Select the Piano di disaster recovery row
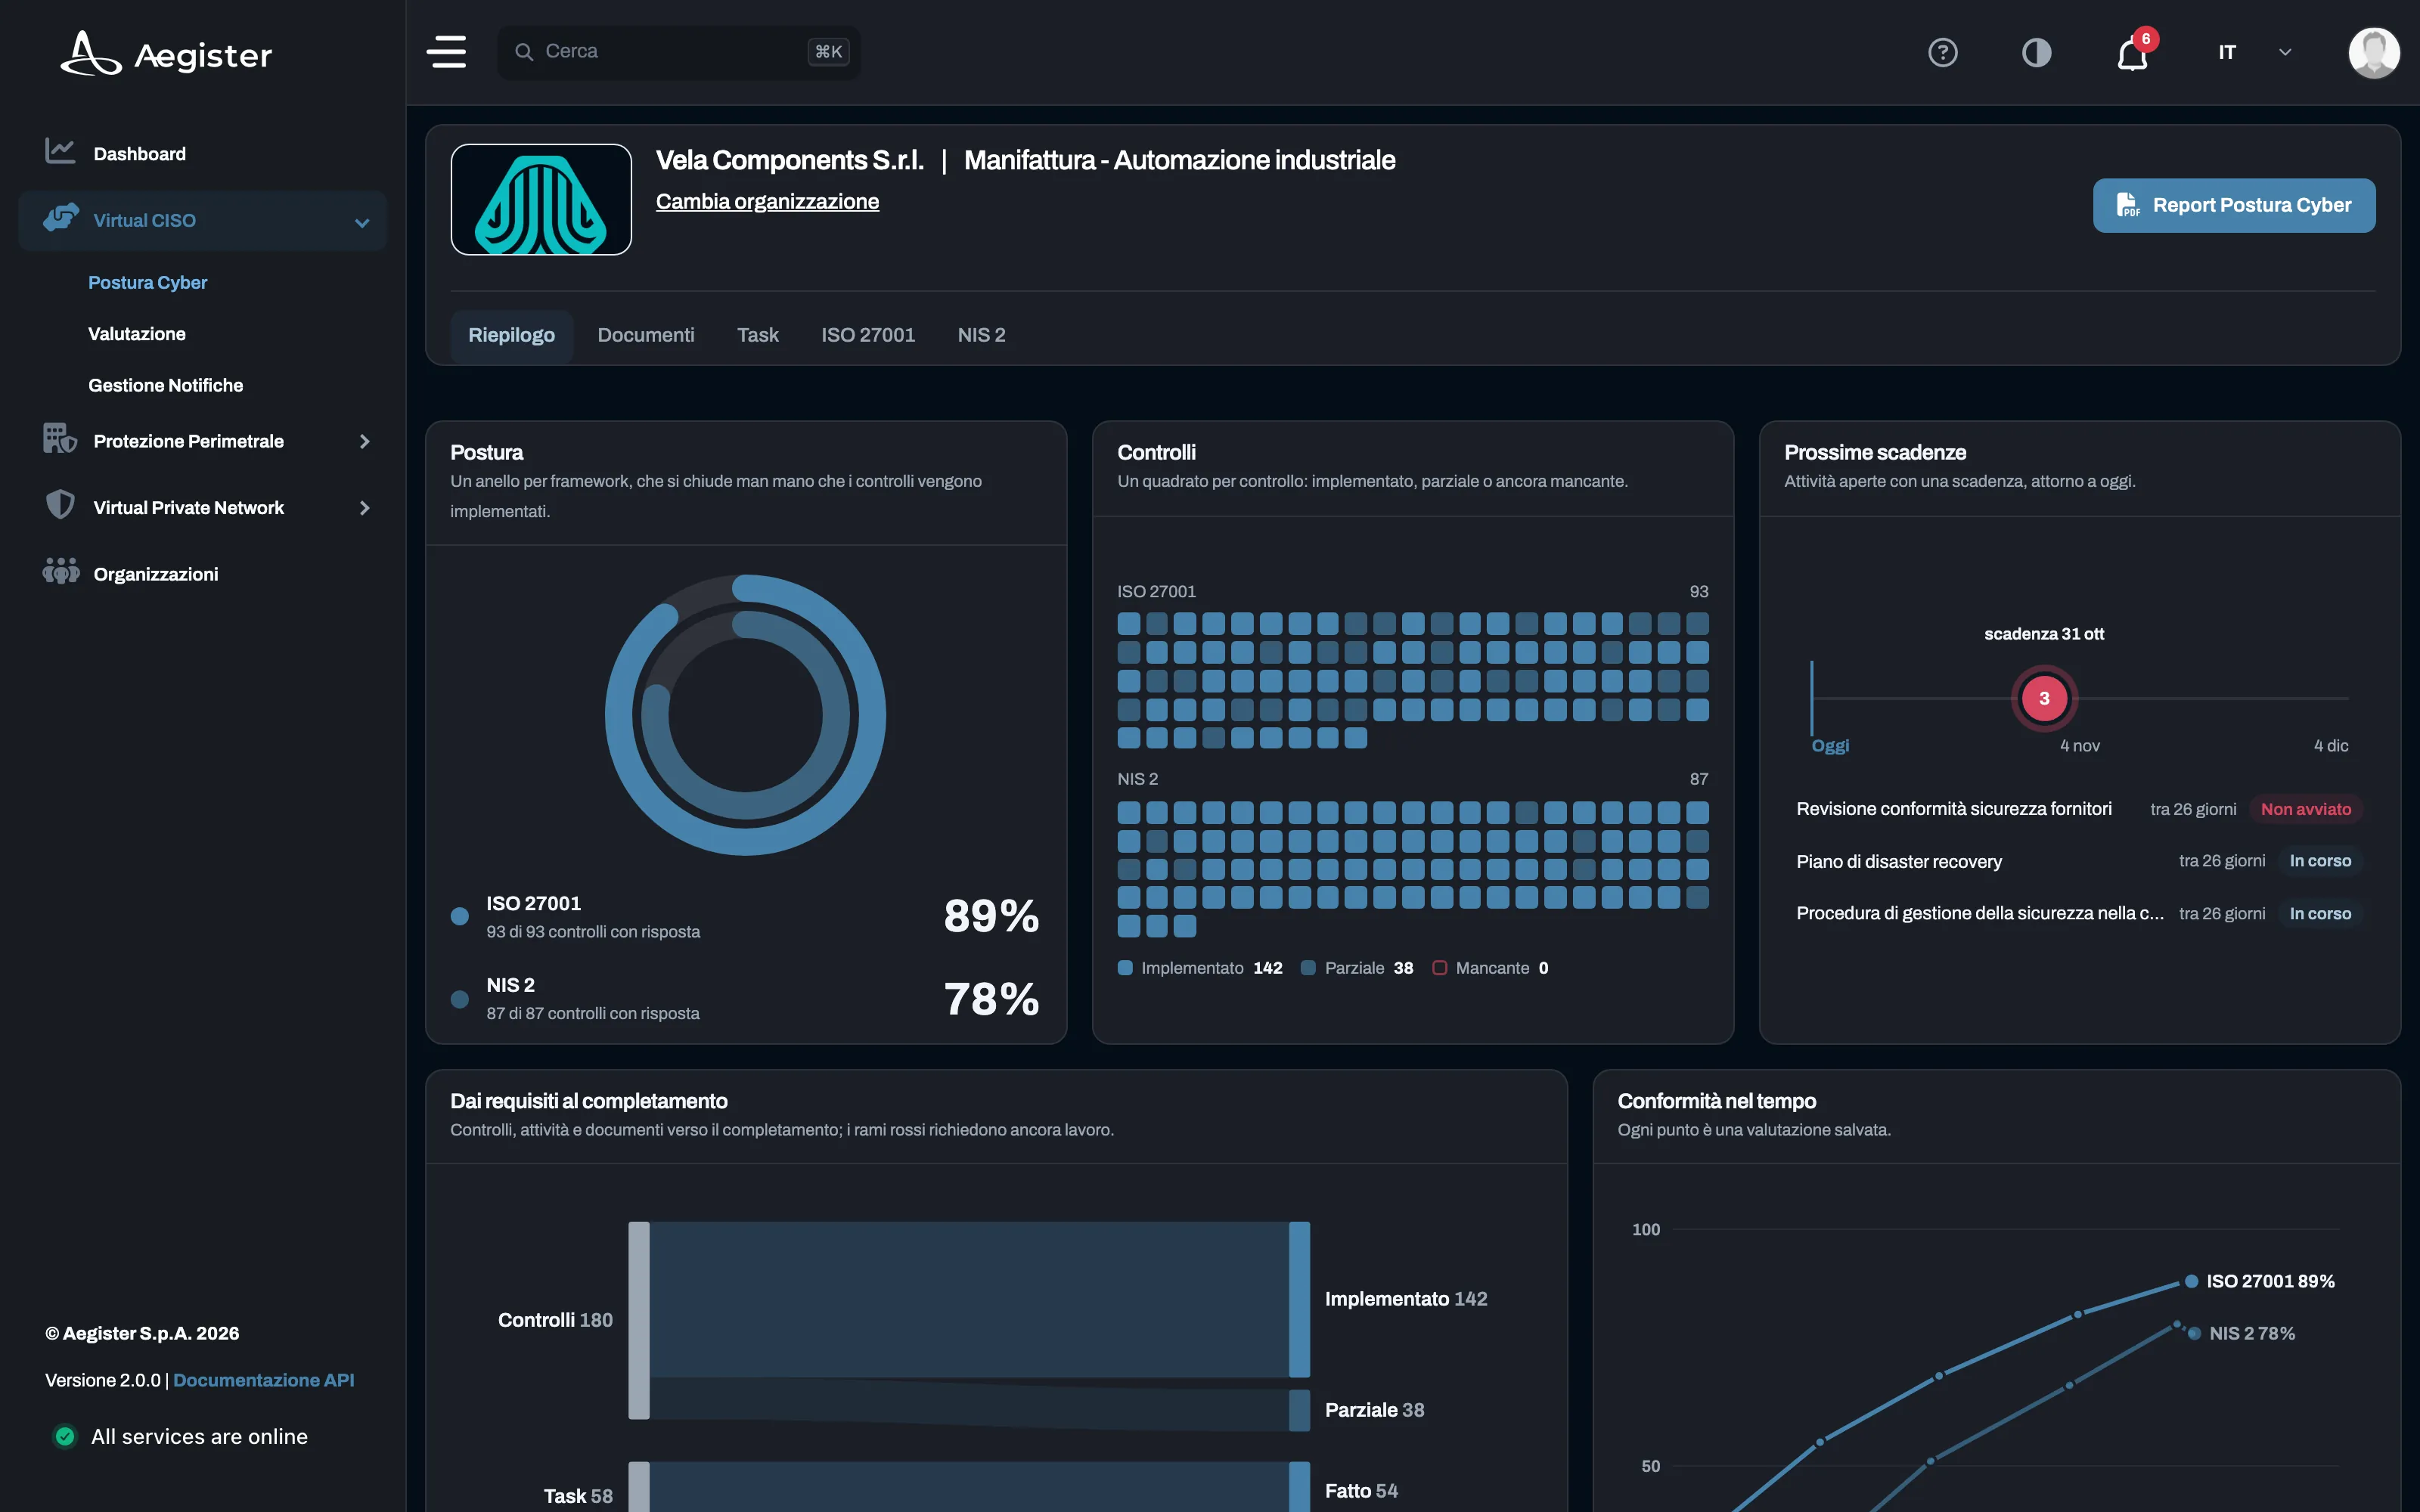The image size is (2420, 1512). click(x=2079, y=861)
